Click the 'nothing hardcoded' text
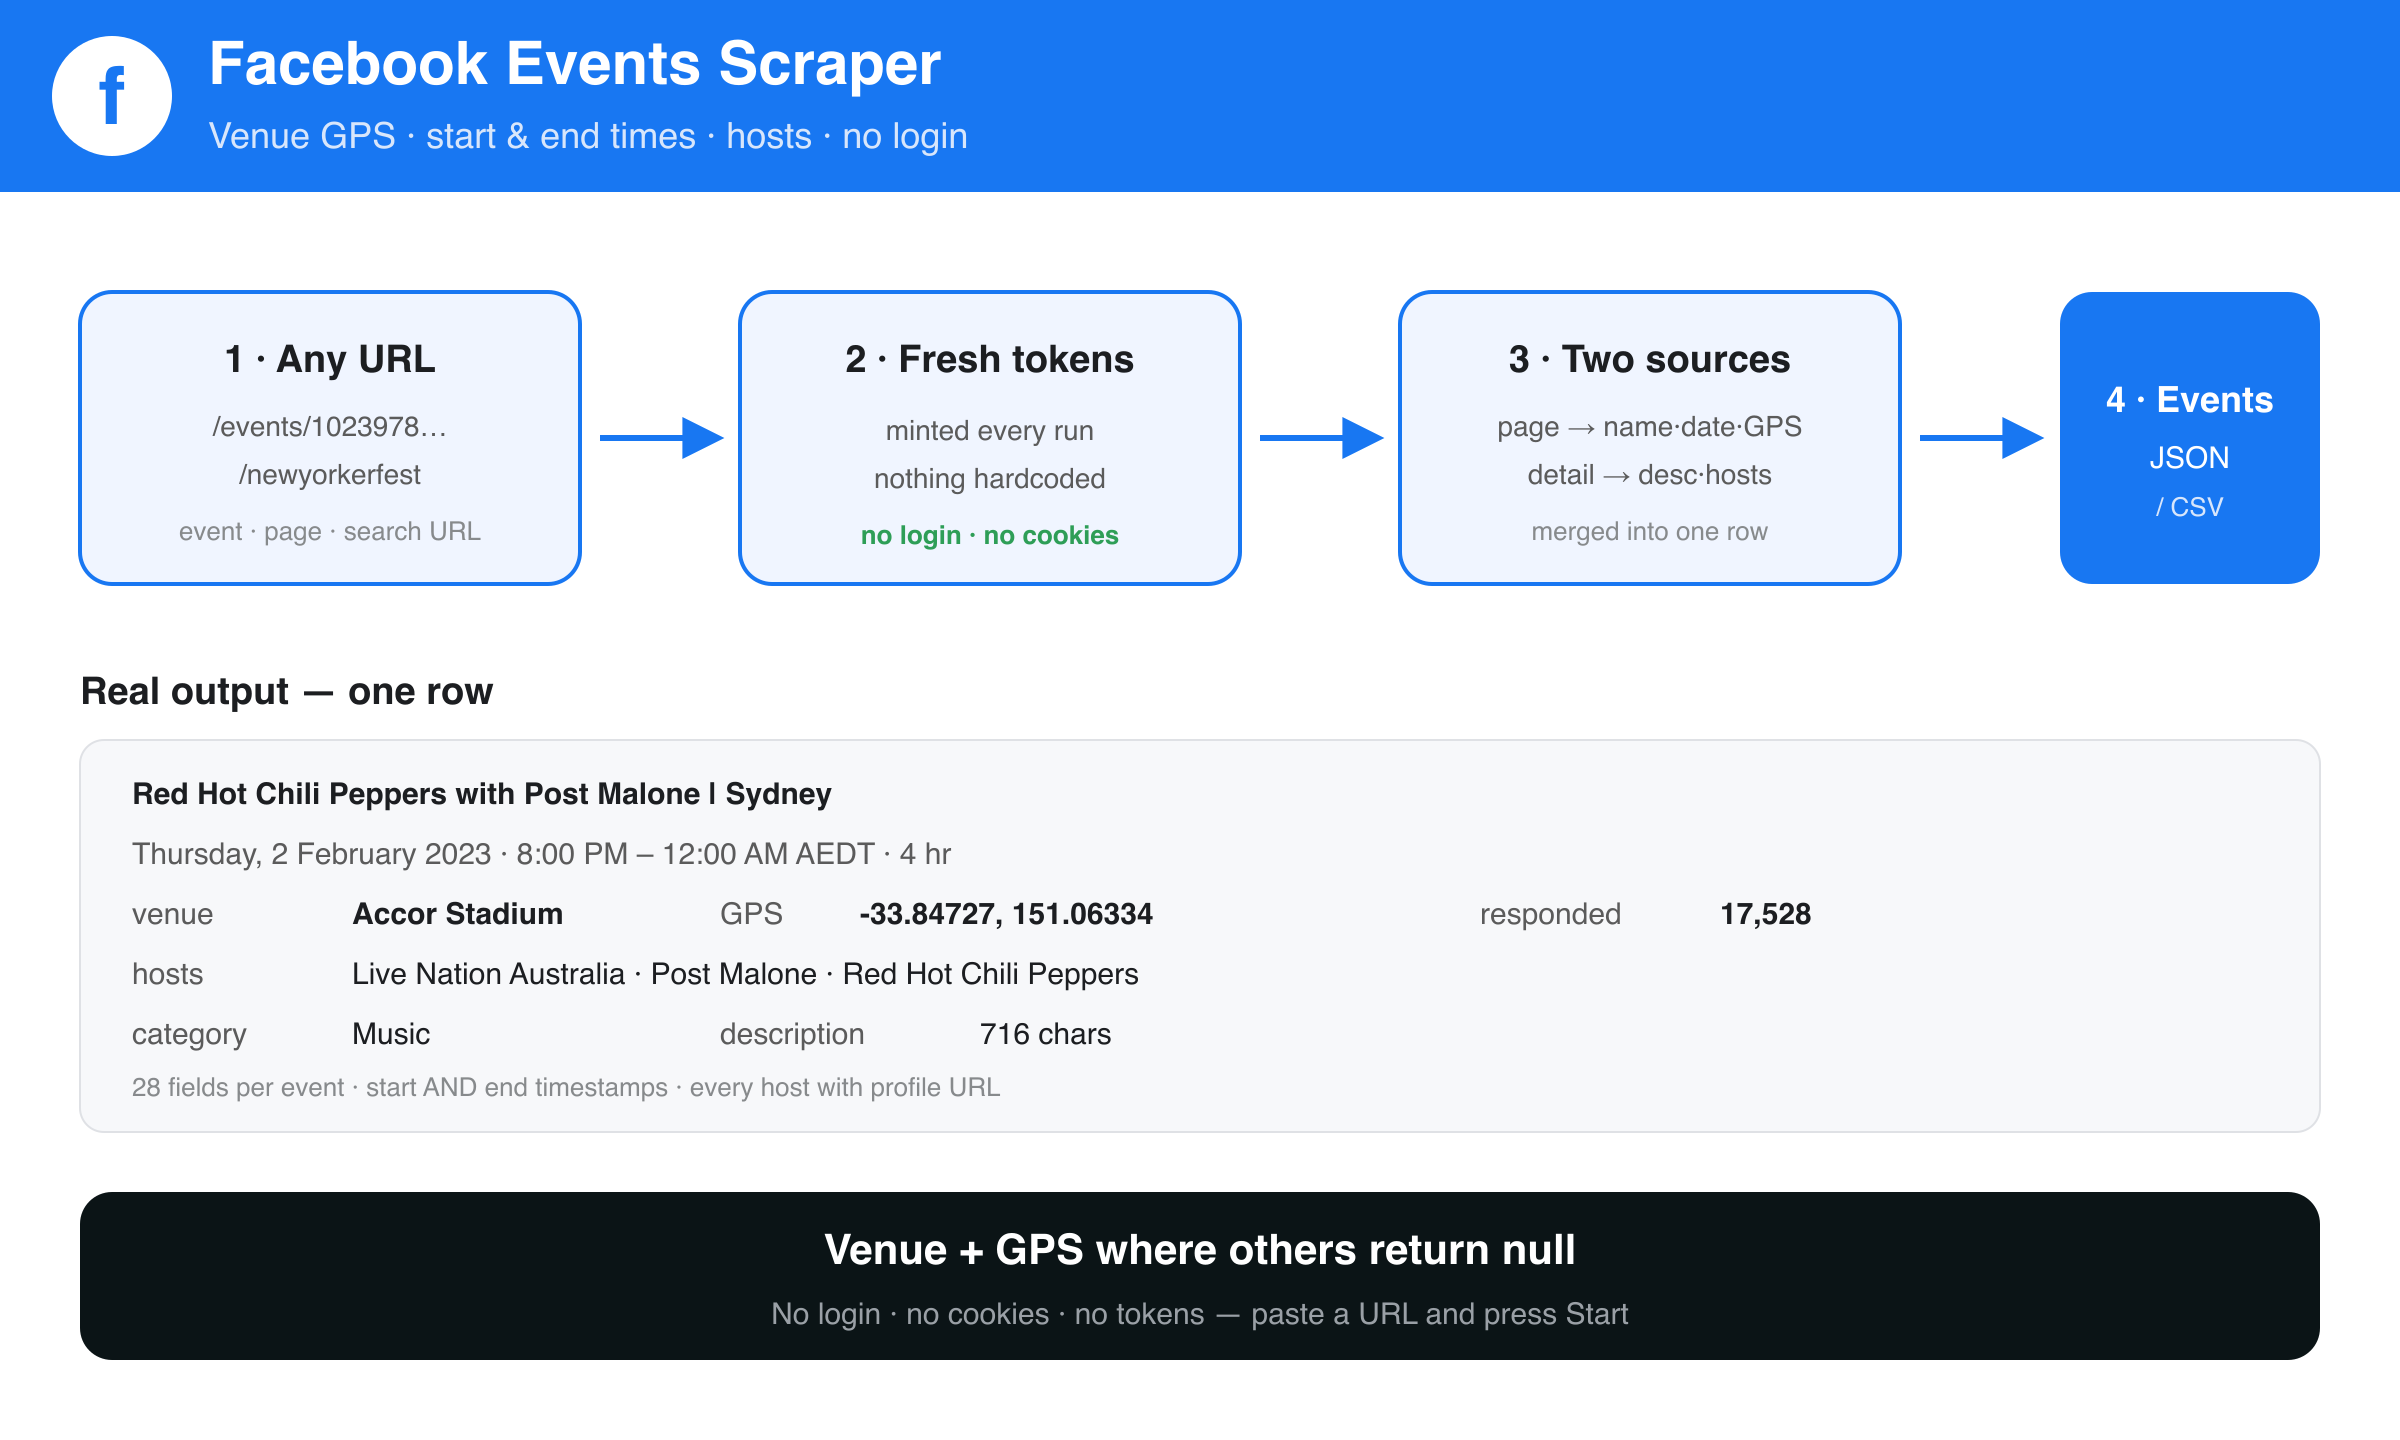 click(990, 479)
